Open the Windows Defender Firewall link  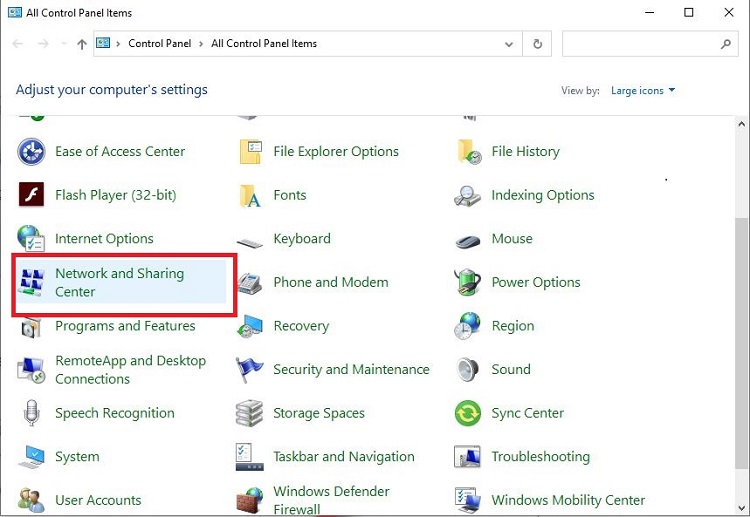[331, 500]
